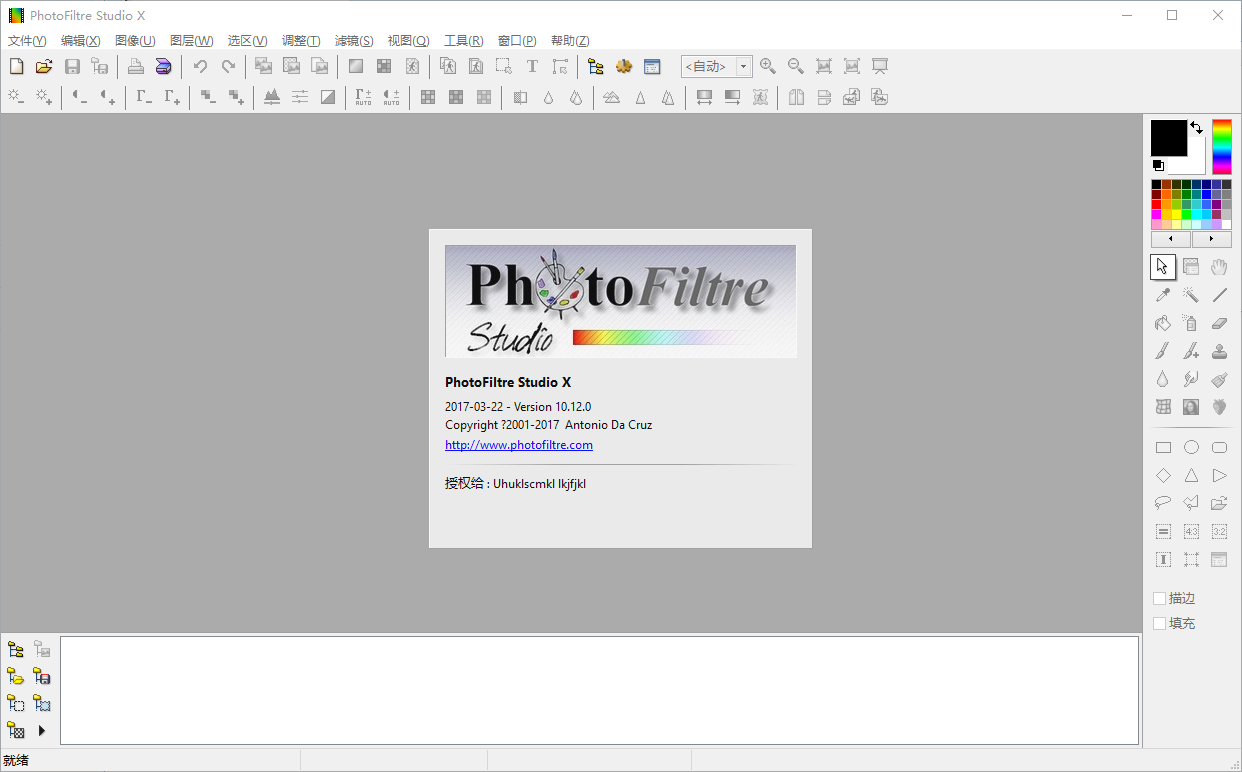Choose the Eraser tool
Image resolution: width=1242 pixels, height=772 pixels.
point(1219,323)
